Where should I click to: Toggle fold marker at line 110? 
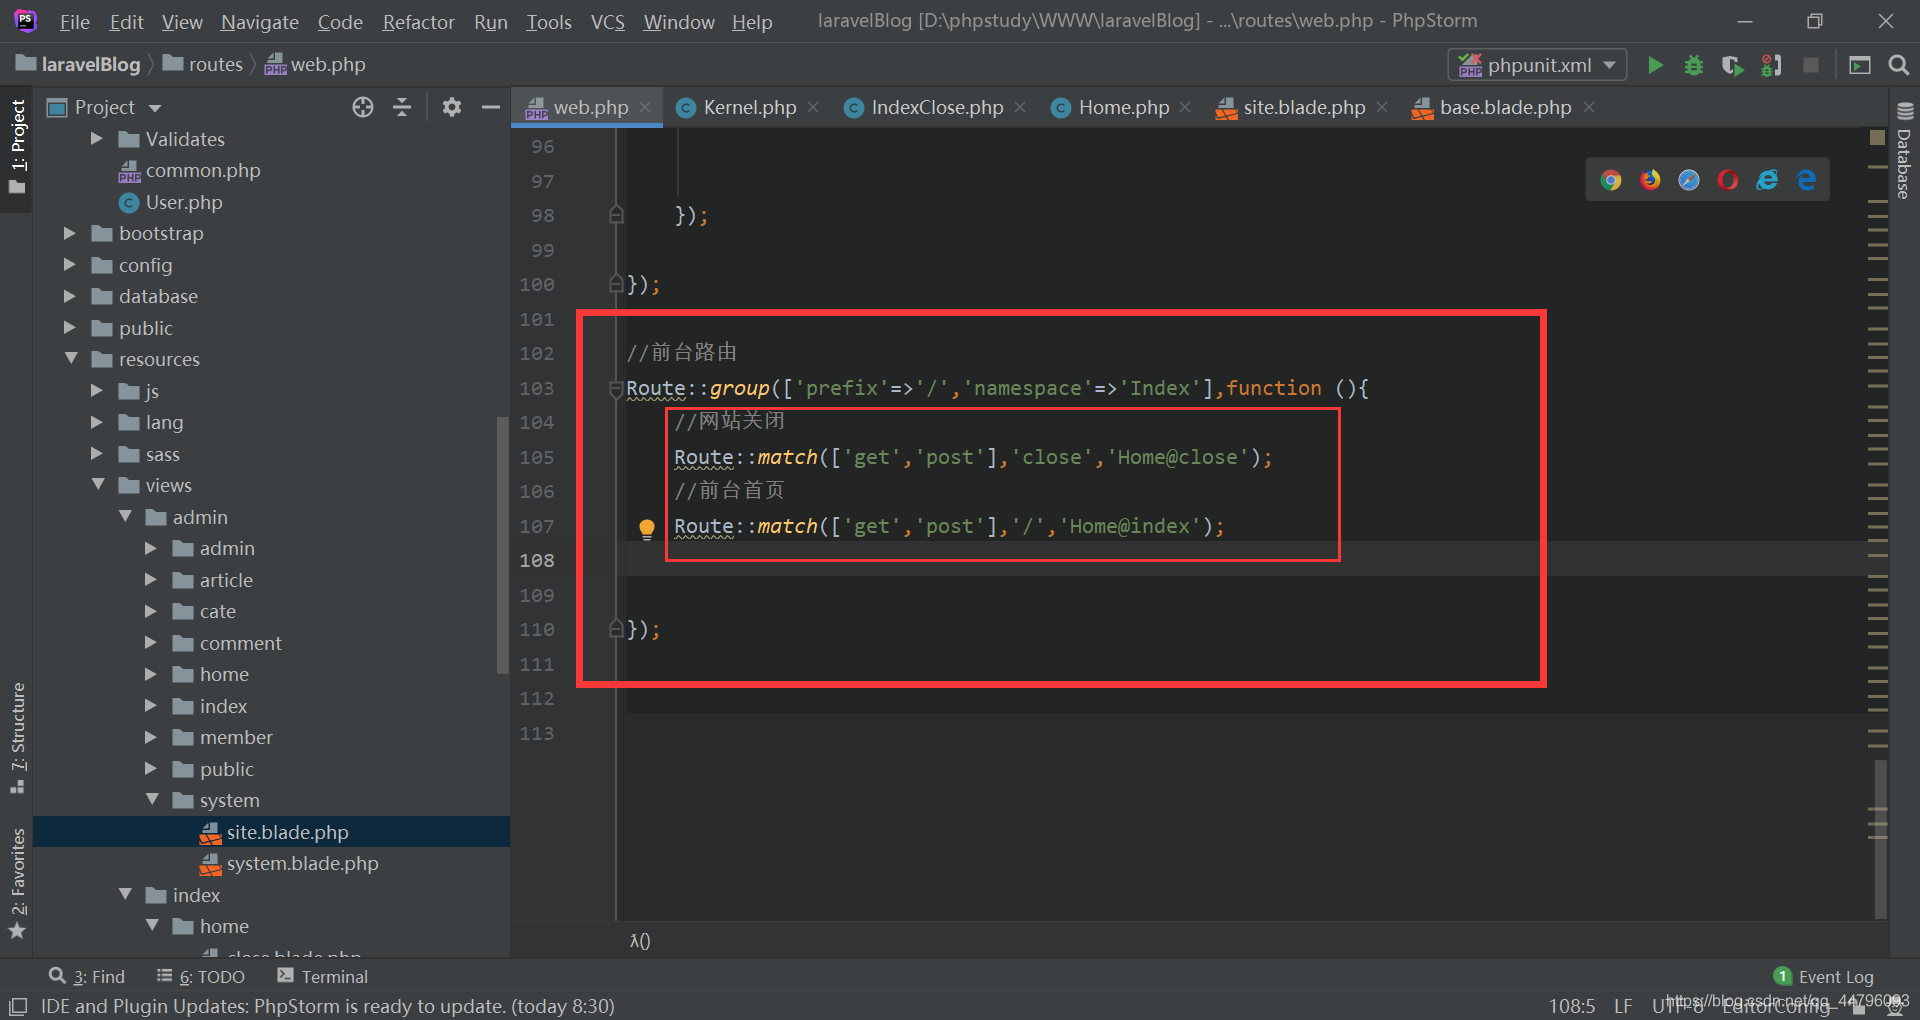[x=616, y=629]
